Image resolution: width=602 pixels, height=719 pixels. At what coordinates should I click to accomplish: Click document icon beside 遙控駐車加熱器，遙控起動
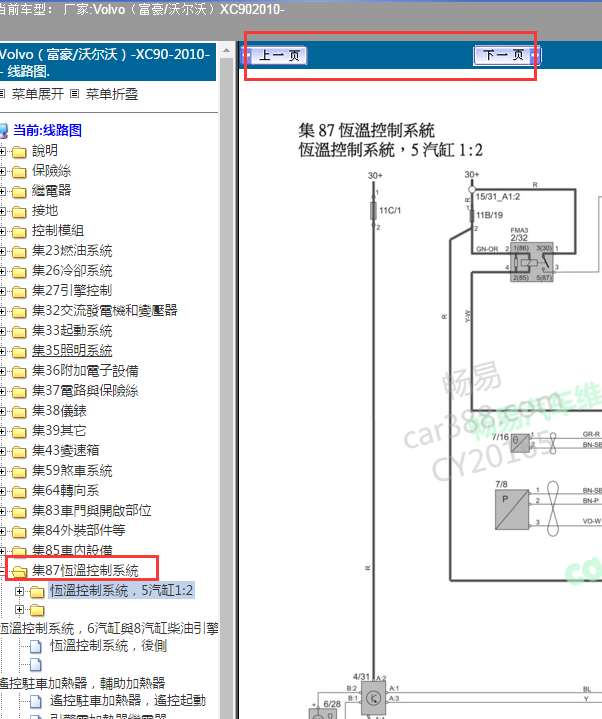tap(36, 702)
